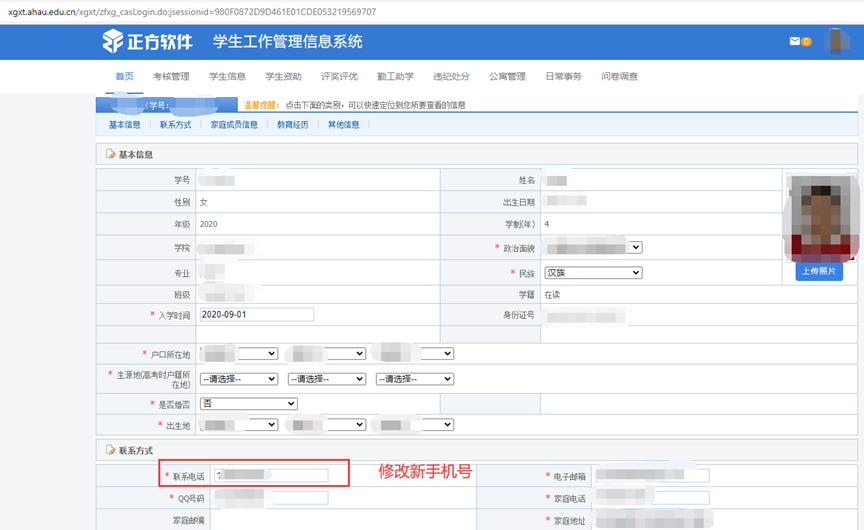Click the 联系电话 input field
This screenshot has width=864, height=530.
(272, 475)
